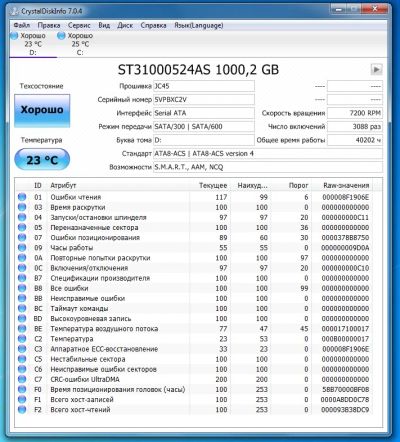Click the drive letter field D:

[204, 140]
